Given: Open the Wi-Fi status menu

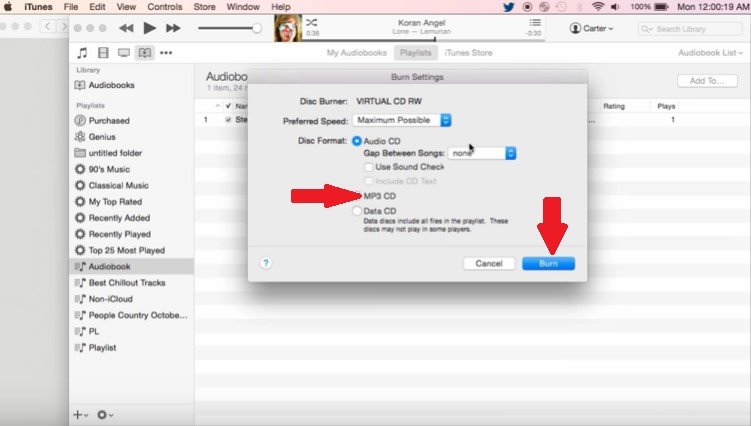Looking at the screenshot, I should tap(598, 7).
